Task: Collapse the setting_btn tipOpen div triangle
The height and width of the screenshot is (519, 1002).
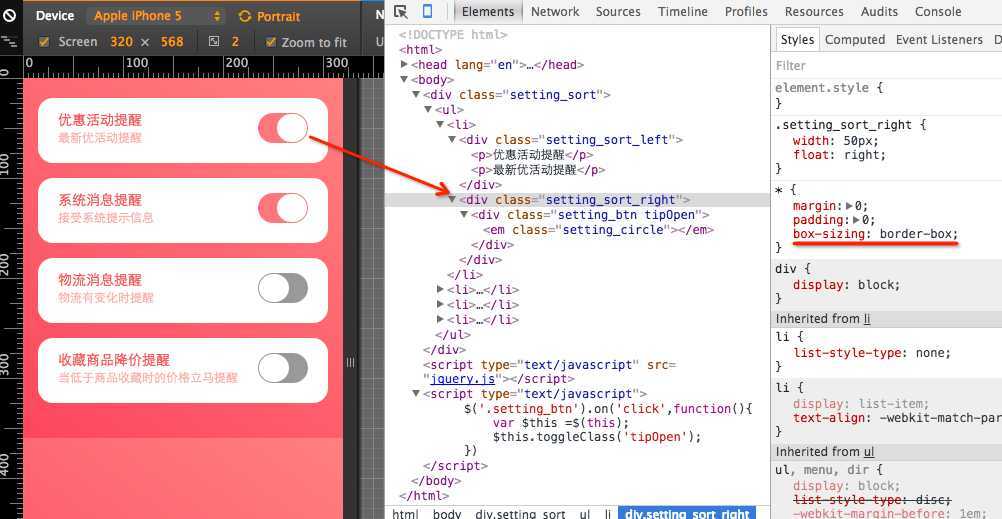Action: click(x=465, y=215)
